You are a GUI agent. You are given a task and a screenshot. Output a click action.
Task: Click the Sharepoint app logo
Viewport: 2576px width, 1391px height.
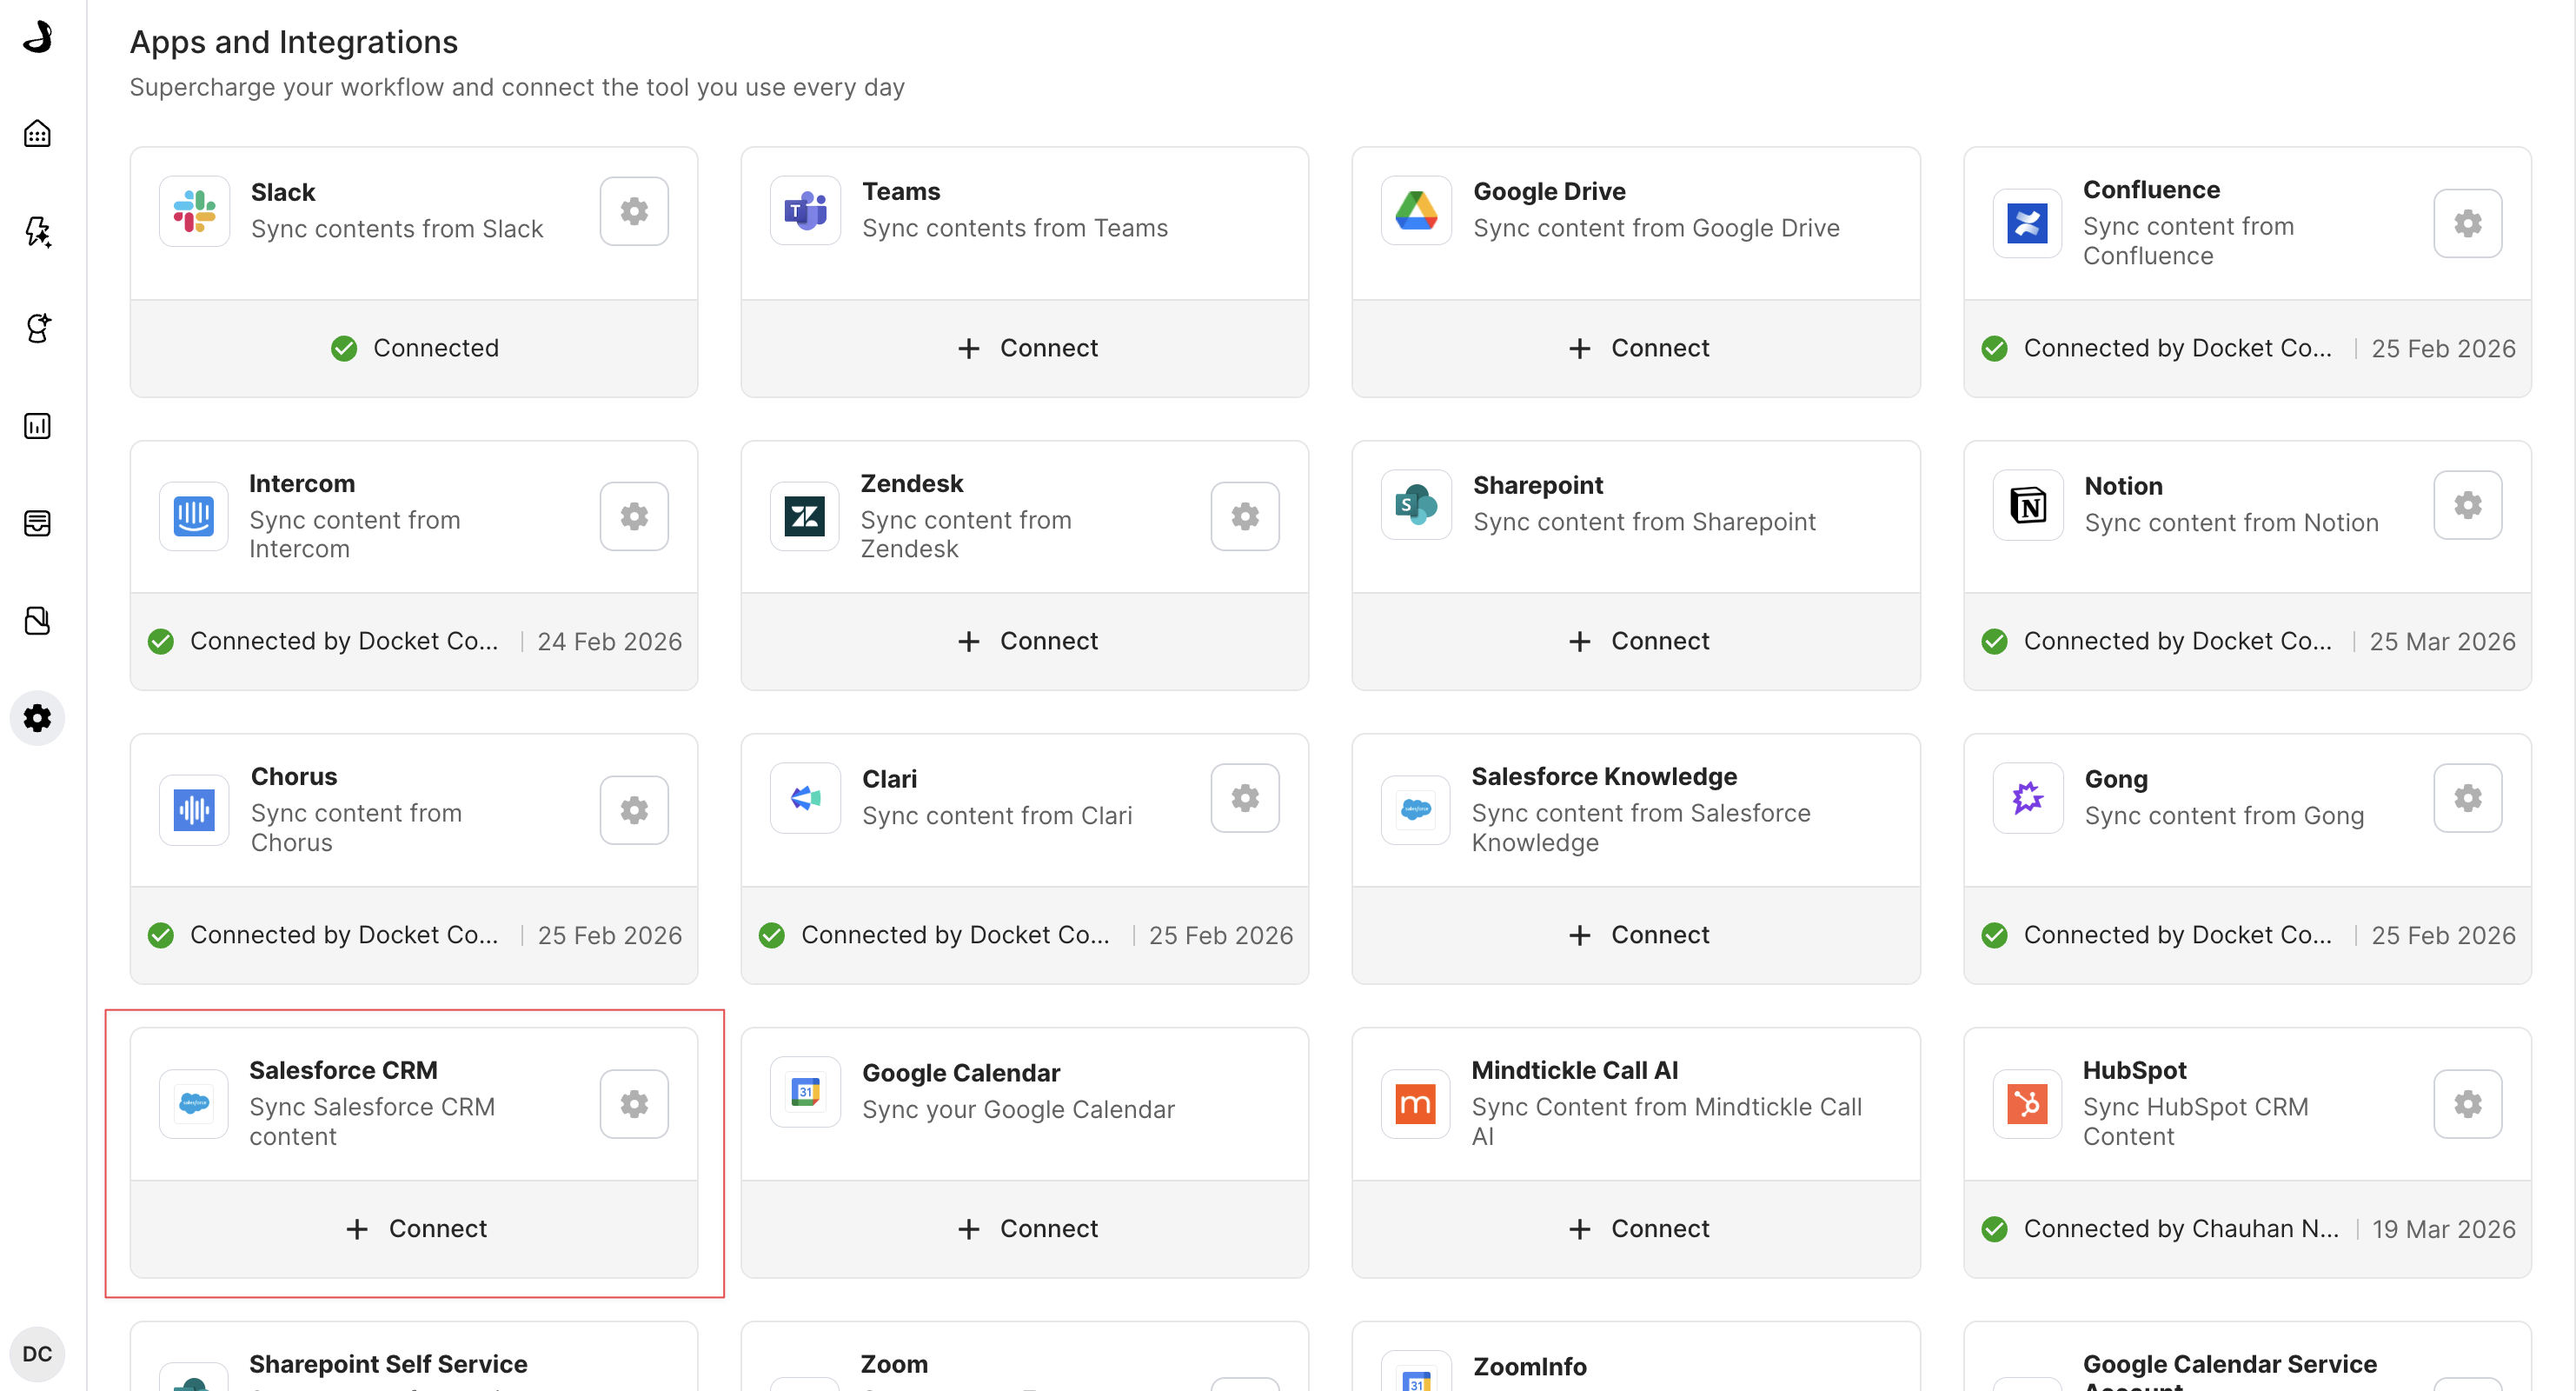1416,505
